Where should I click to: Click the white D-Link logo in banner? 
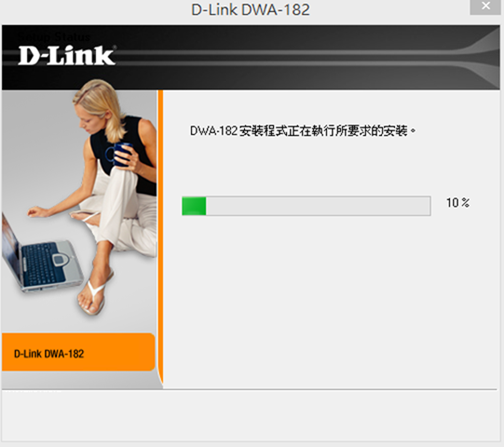tap(67, 56)
